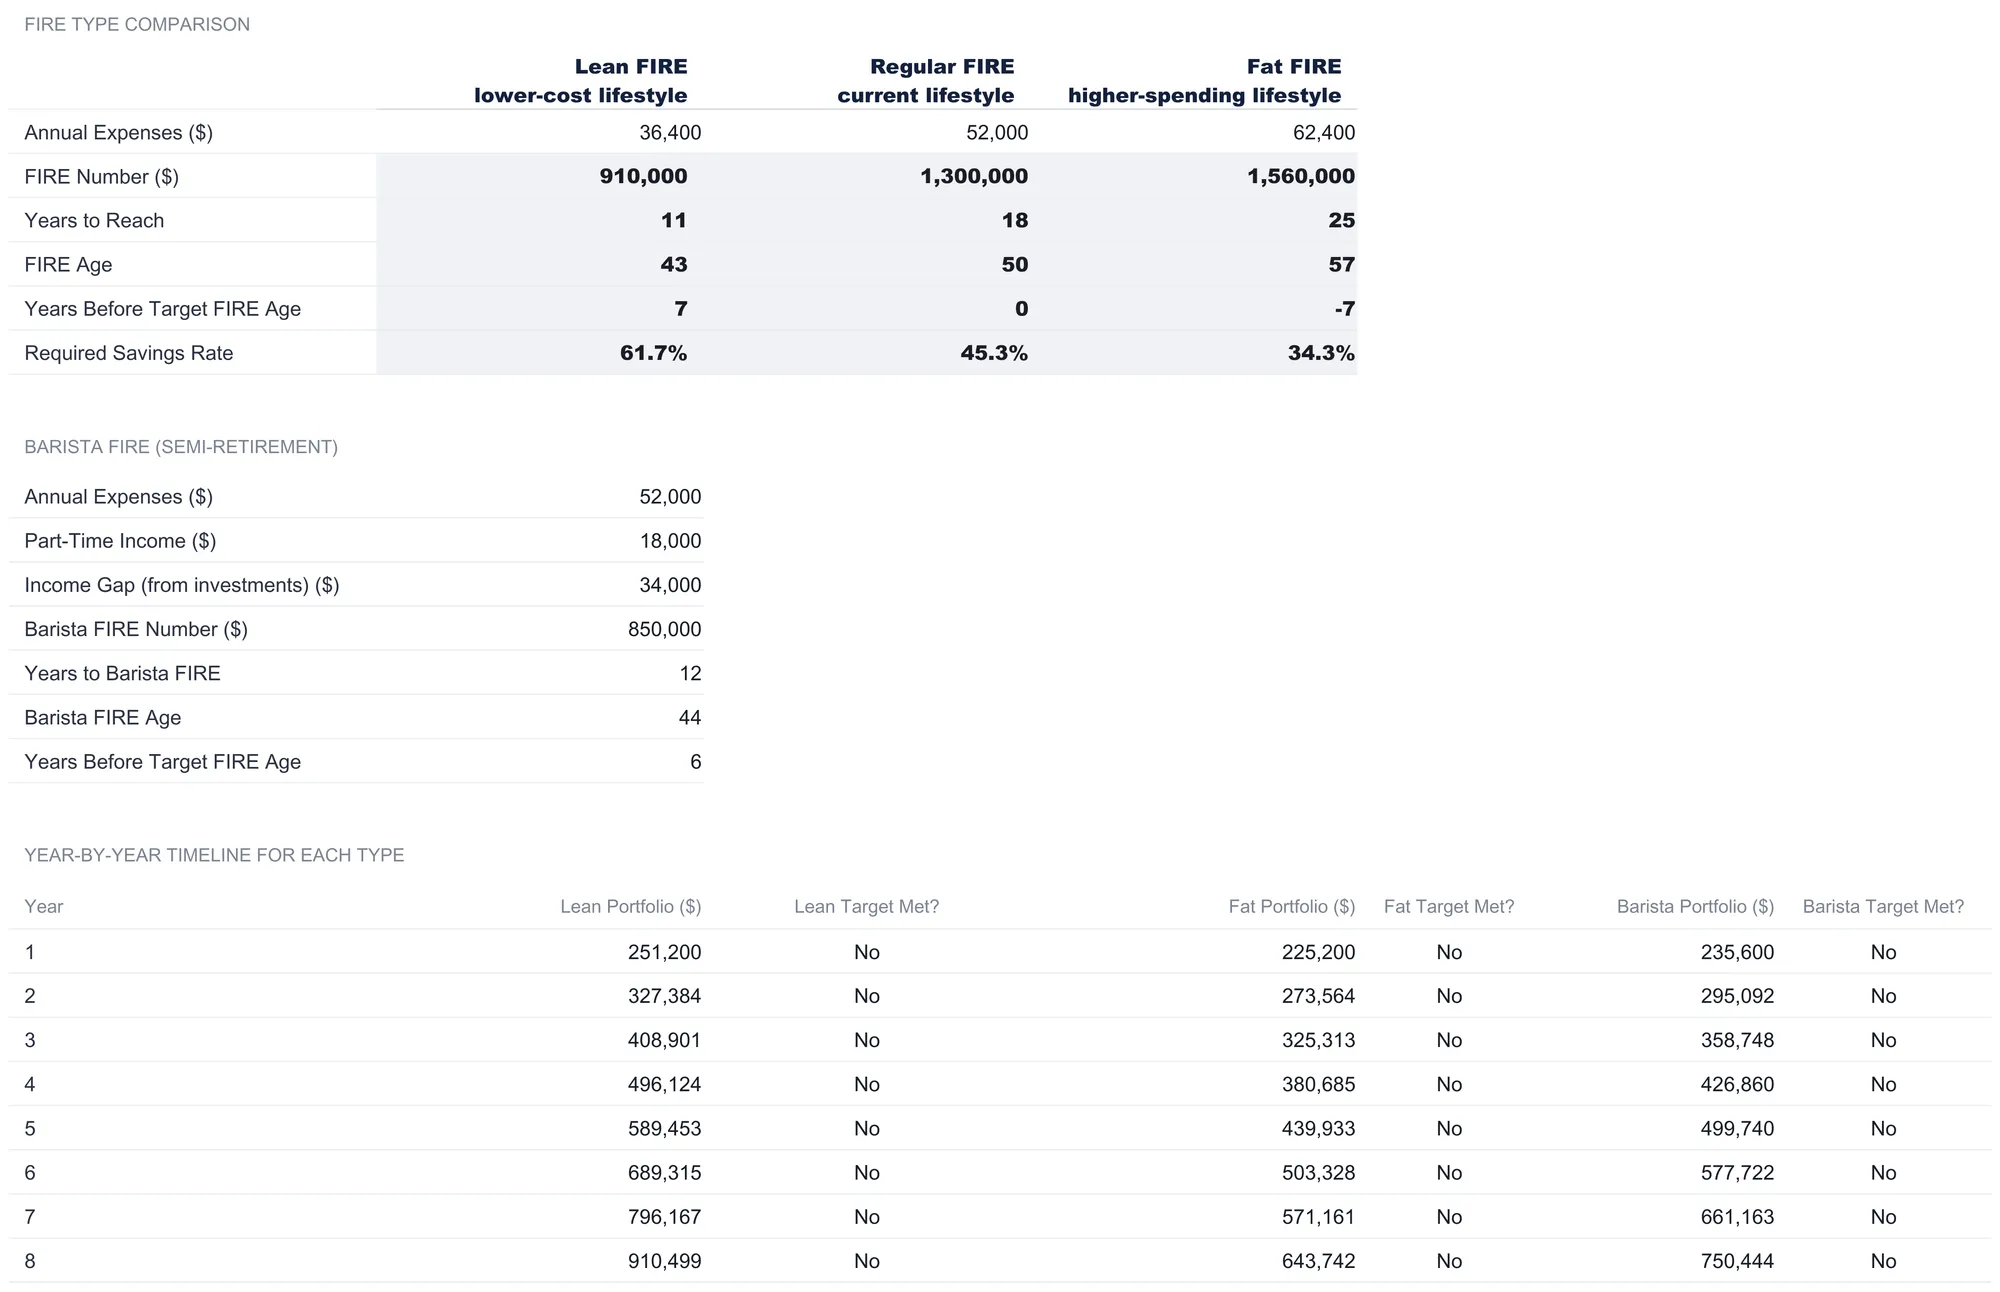
Task: Click the Lean Years to Reach value 11
Action: (x=674, y=221)
